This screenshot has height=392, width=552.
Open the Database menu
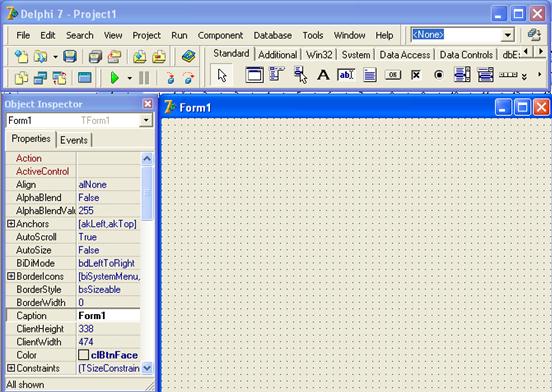[272, 35]
